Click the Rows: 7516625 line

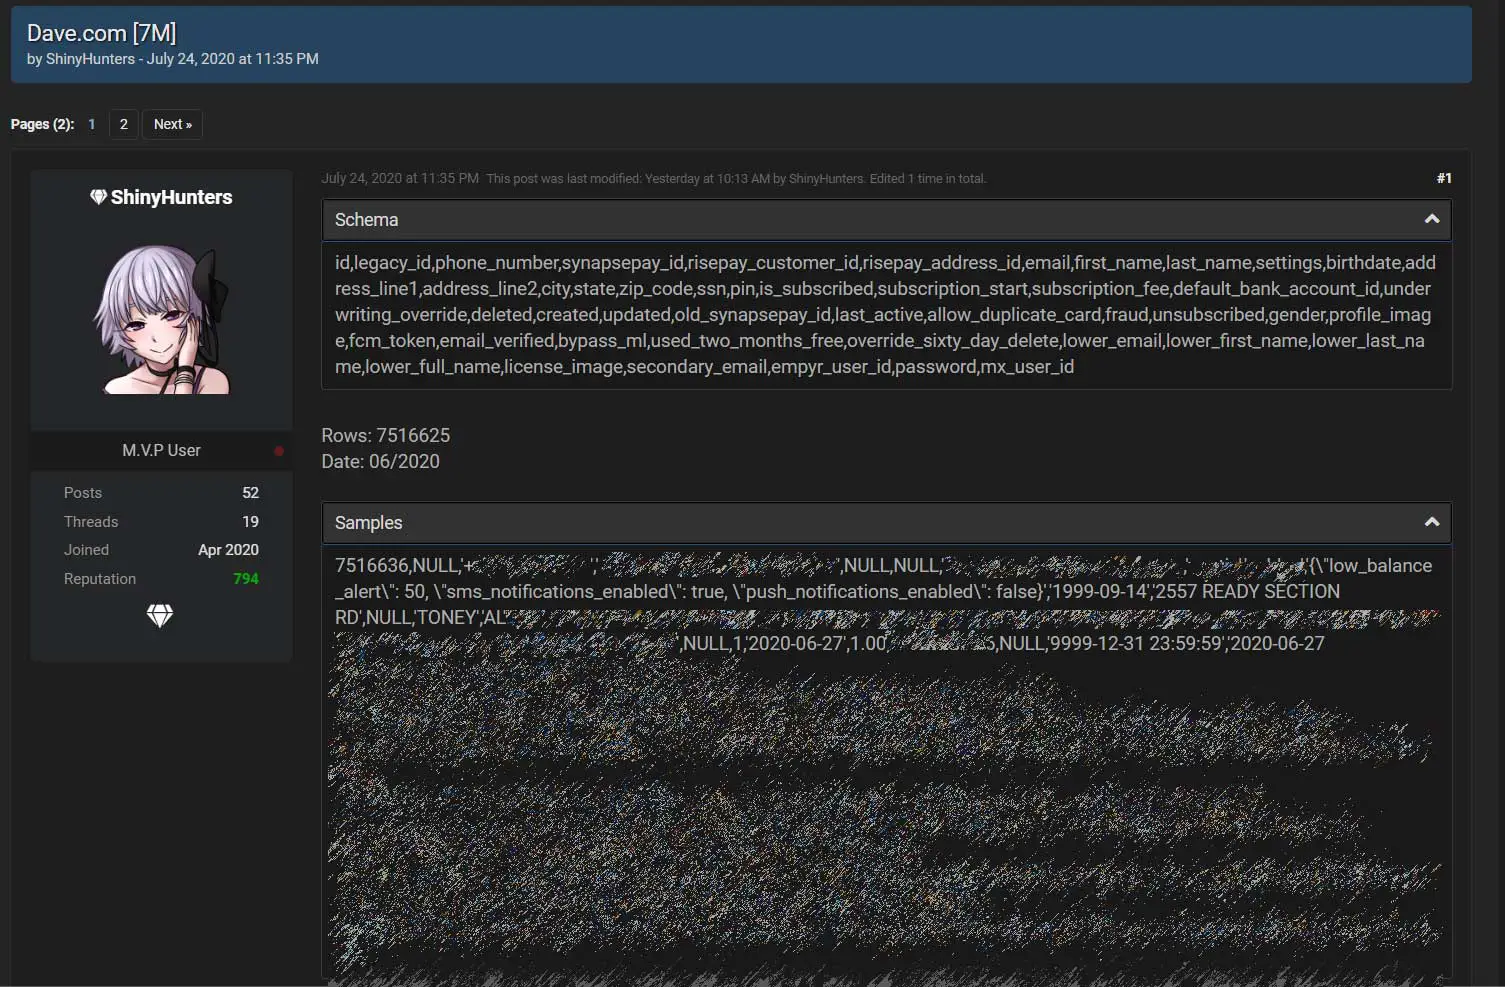385,436
